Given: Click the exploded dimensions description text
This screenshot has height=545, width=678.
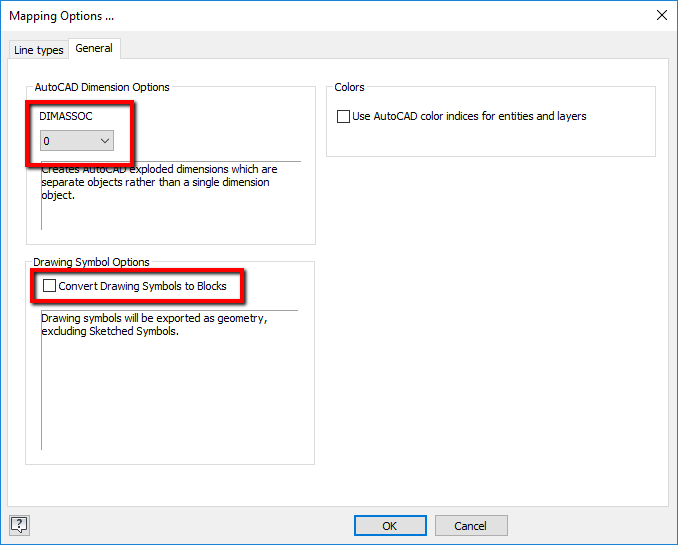Looking at the screenshot, I should click(159, 182).
